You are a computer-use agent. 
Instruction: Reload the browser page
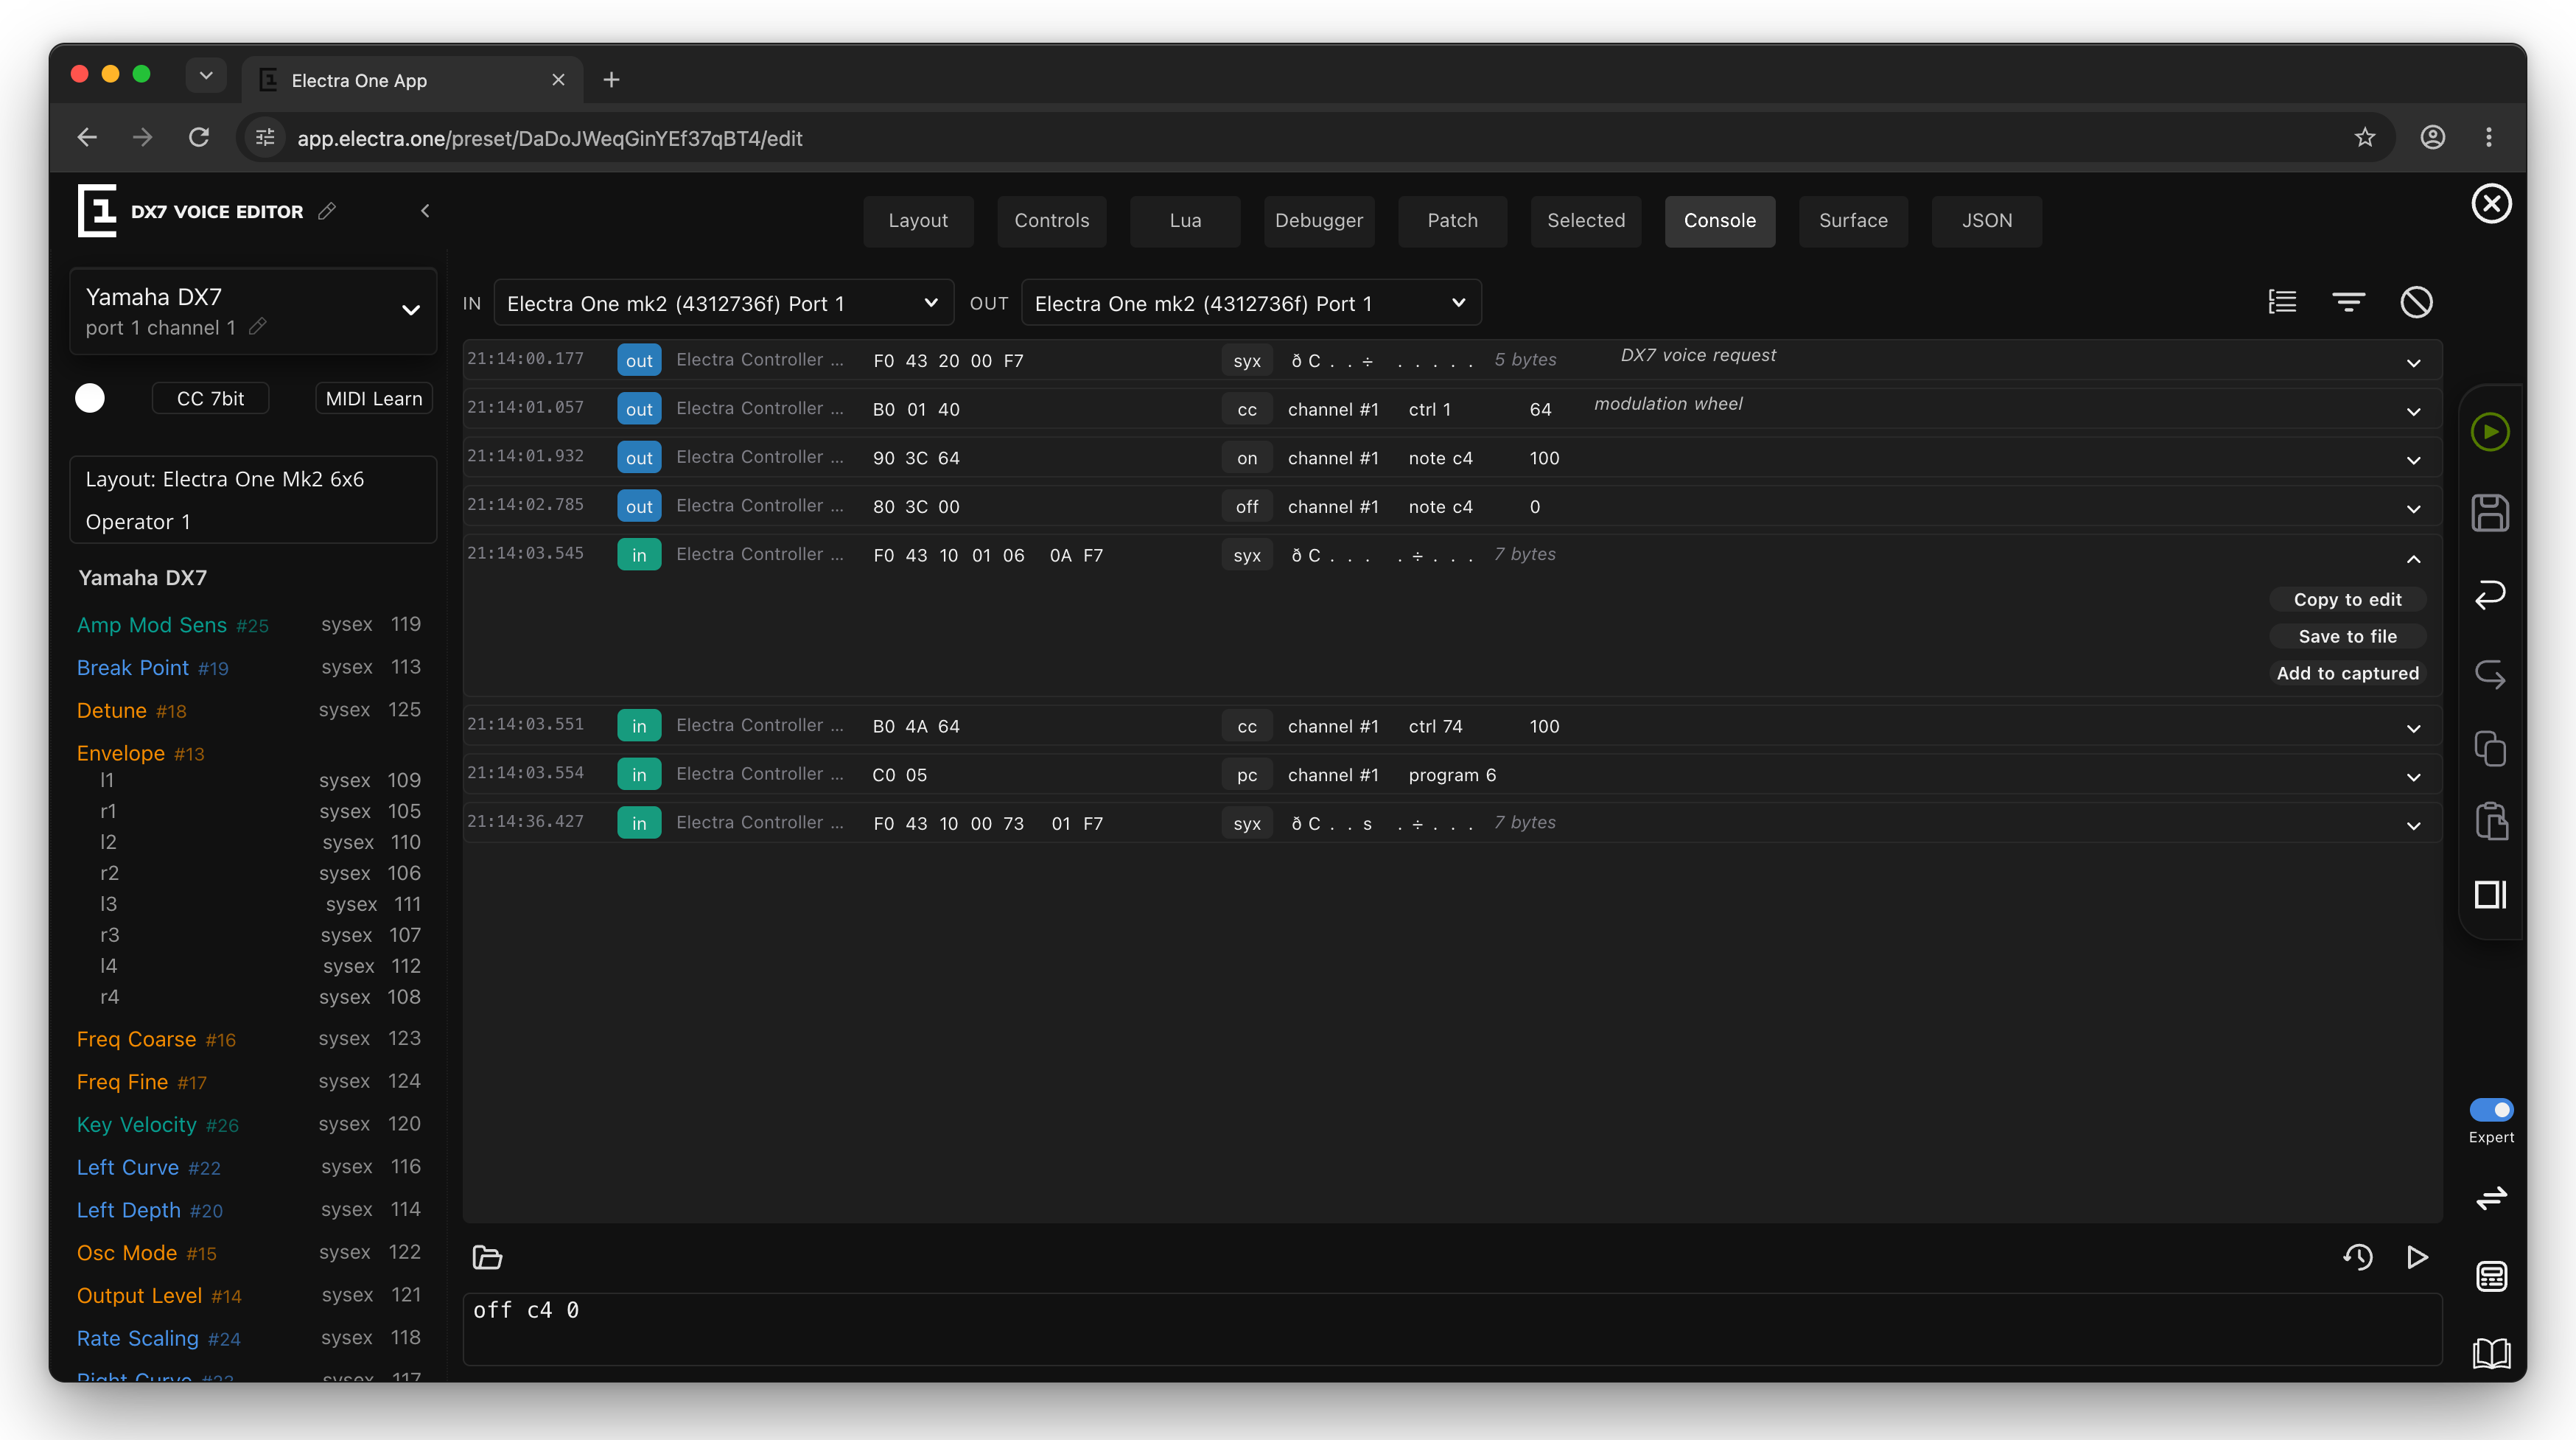pos(199,137)
